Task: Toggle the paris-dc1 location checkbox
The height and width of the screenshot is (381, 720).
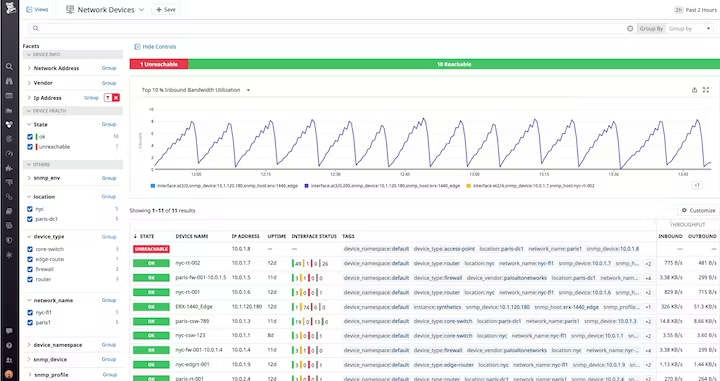Action: click(x=30, y=219)
